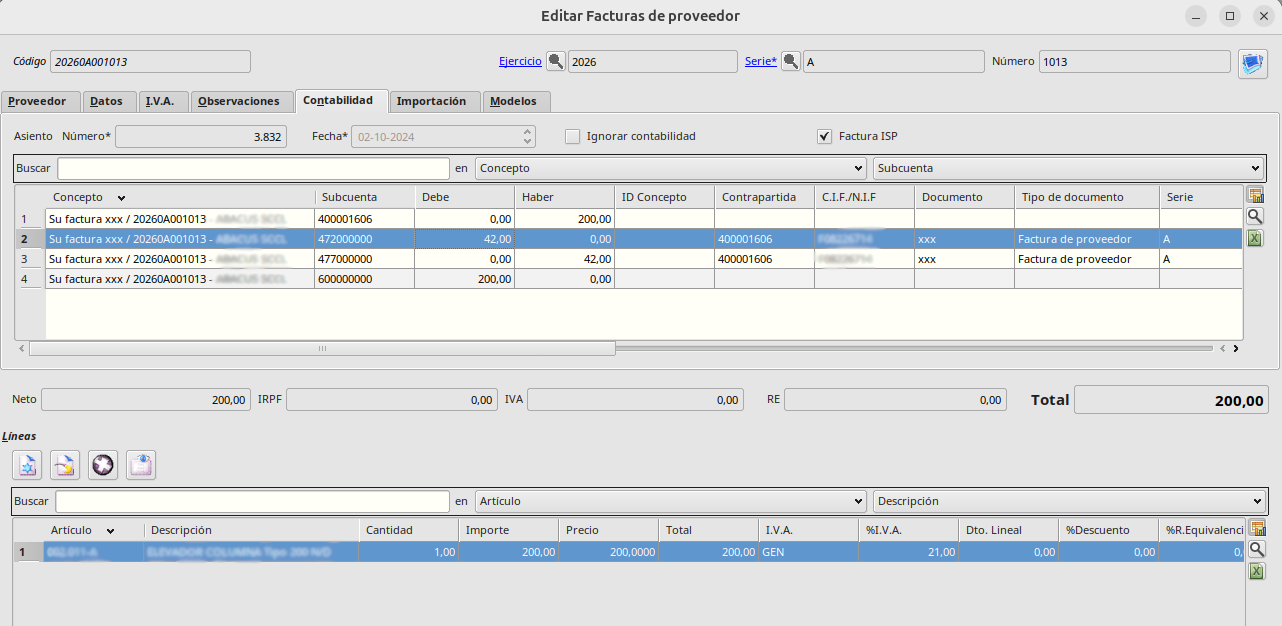Click the search magnifier beside the accounting grid
Image resolution: width=1282 pixels, height=626 pixels.
[x=1257, y=217]
